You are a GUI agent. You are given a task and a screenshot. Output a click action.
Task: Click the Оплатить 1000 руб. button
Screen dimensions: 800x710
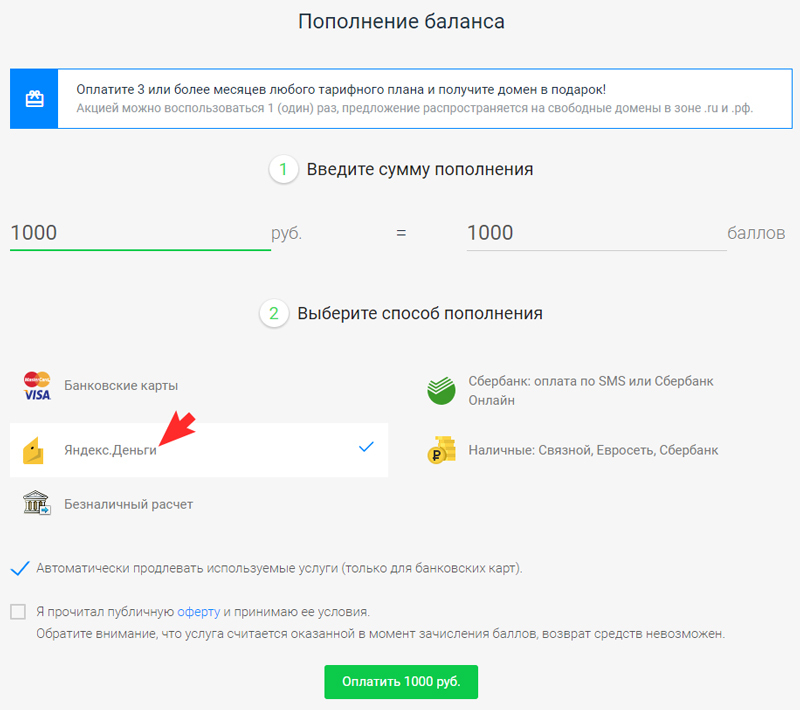pos(401,682)
